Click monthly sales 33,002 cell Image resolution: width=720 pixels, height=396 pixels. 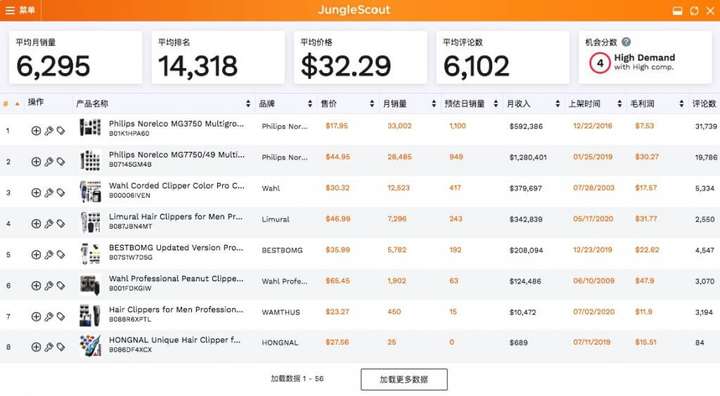click(x=399, y=125)
